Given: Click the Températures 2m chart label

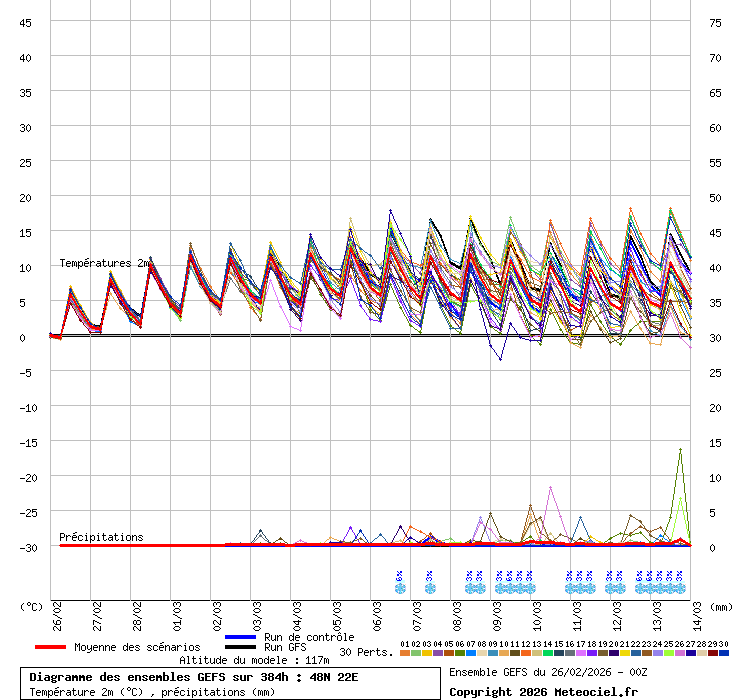Looking at the screenshot, I should click(104, 263).
